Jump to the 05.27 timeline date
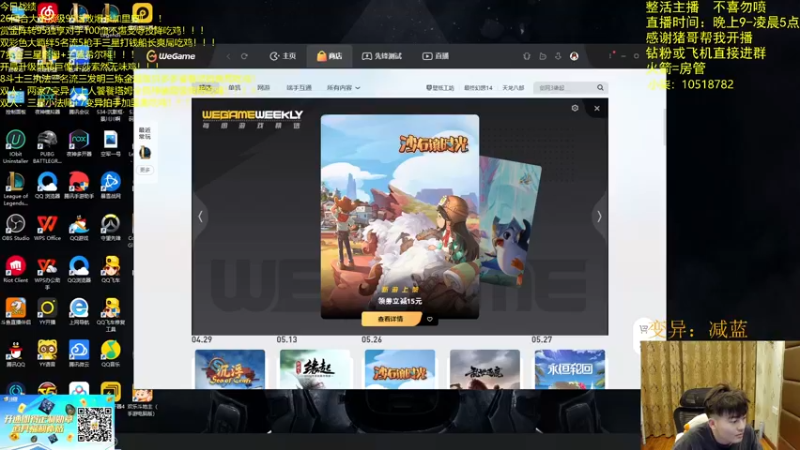 (541, 339)
